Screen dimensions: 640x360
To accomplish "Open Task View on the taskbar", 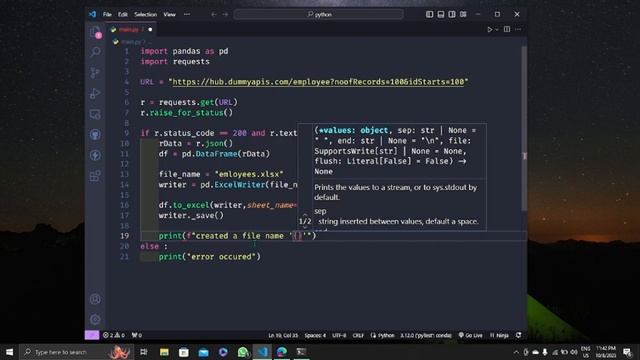I will tap(144, 352).
